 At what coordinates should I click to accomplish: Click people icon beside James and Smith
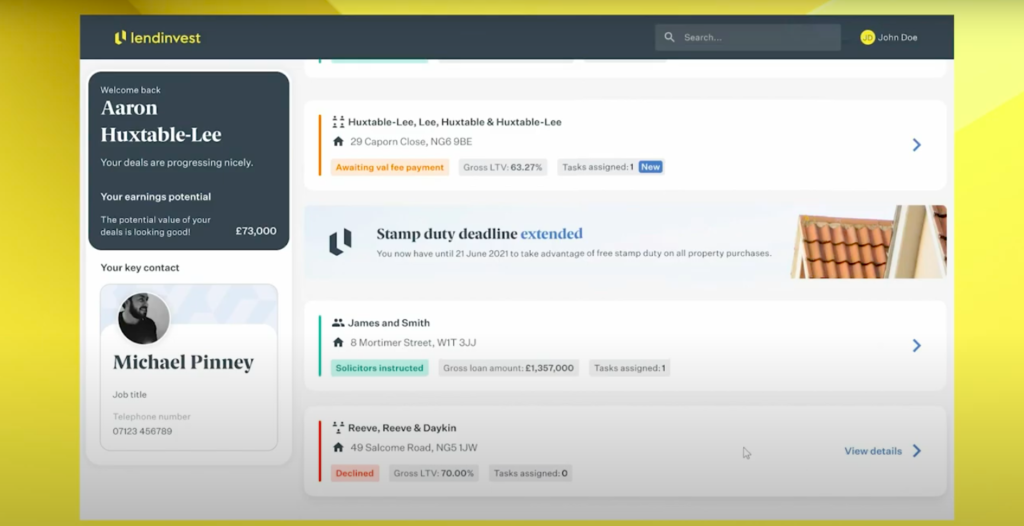pos(338,323)
